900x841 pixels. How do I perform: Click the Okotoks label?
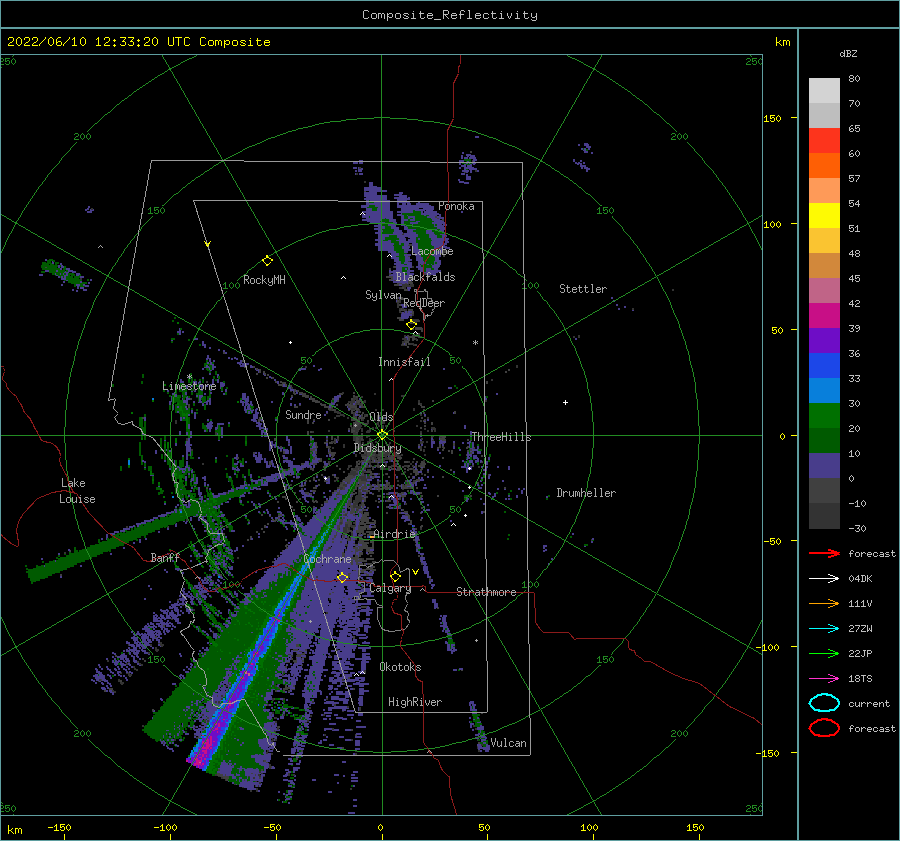tap(400, 667)
